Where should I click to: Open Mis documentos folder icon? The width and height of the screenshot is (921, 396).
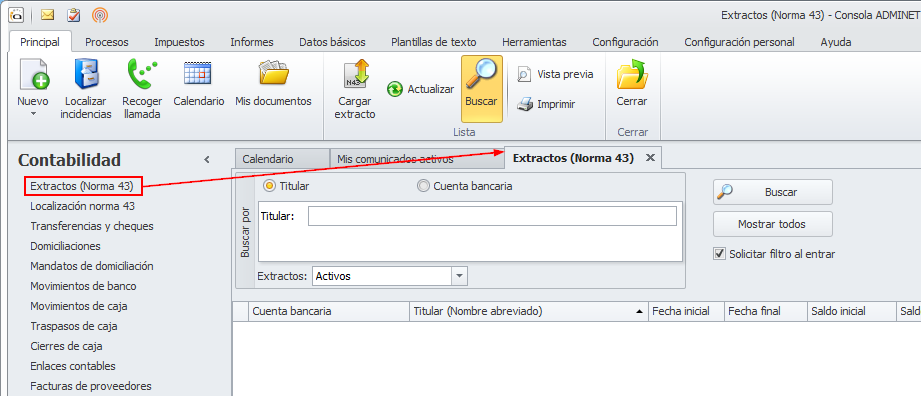click(x=273, y=74)
